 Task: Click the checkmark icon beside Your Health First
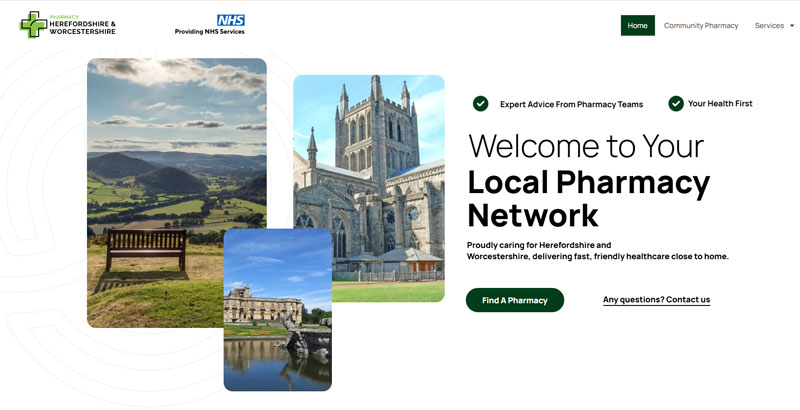676,104
